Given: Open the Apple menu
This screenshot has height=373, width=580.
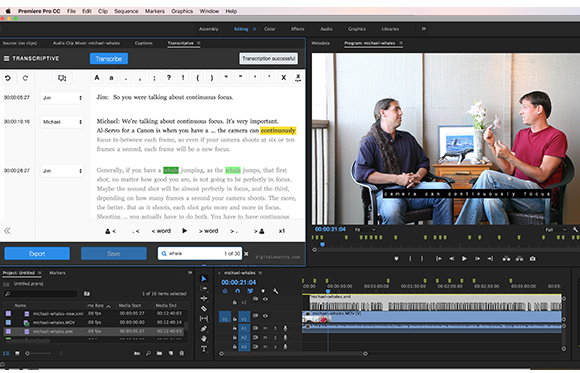Looking at the screenshot, I should (8, 11).
